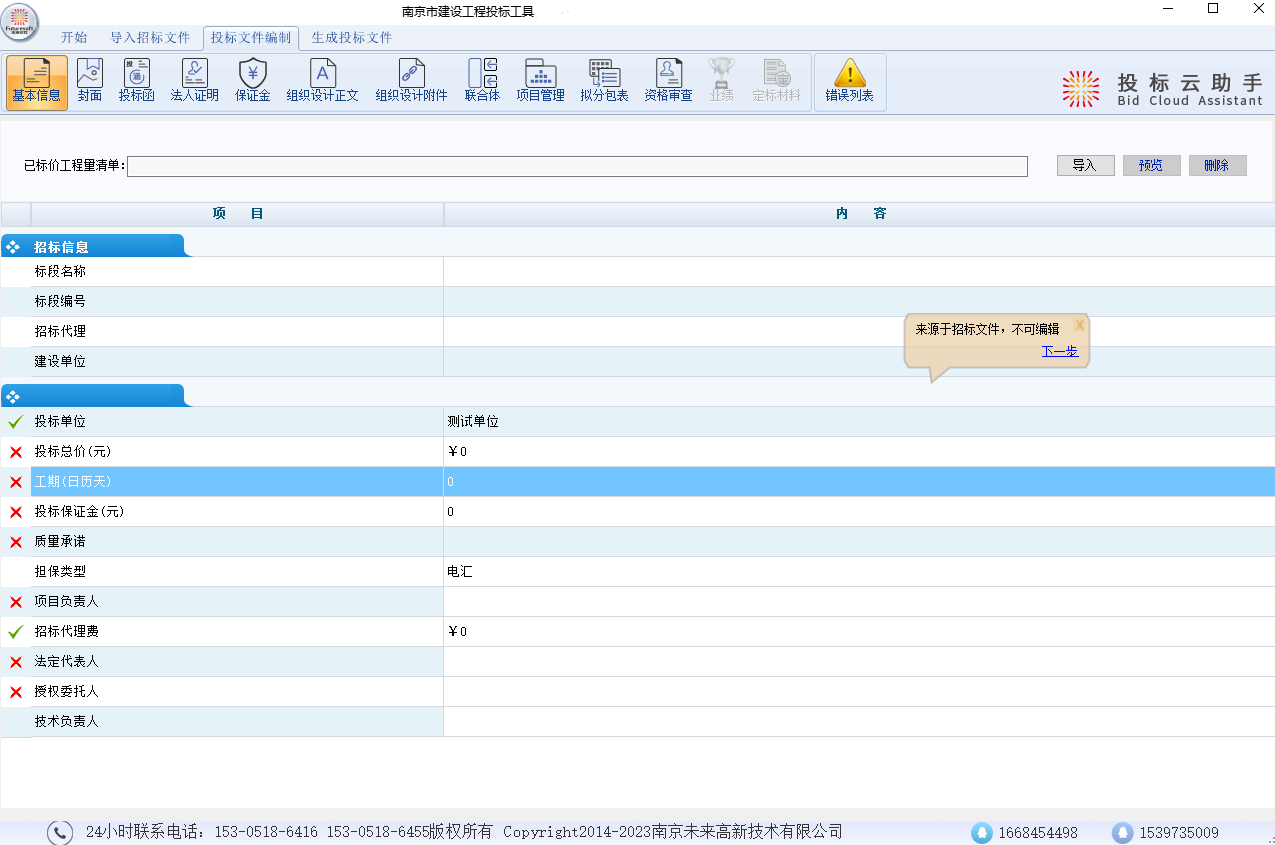Select the 项目管理 project management tool
Viewport: 1275px width, 845px height.
tap(541, 82)
